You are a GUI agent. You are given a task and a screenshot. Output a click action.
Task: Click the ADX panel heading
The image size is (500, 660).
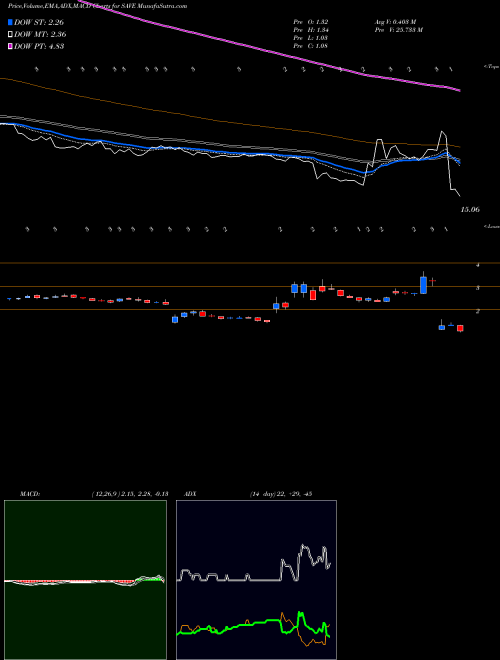click(x=190, y=494)
